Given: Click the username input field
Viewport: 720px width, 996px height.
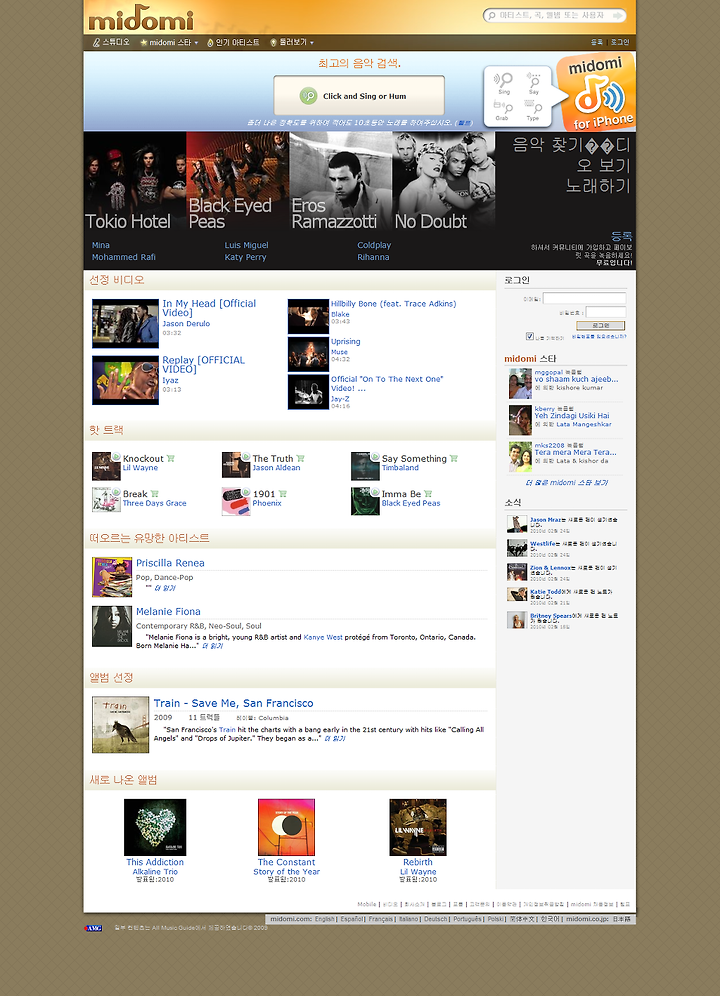Looking at the screenshot, I should click(584, 299).
